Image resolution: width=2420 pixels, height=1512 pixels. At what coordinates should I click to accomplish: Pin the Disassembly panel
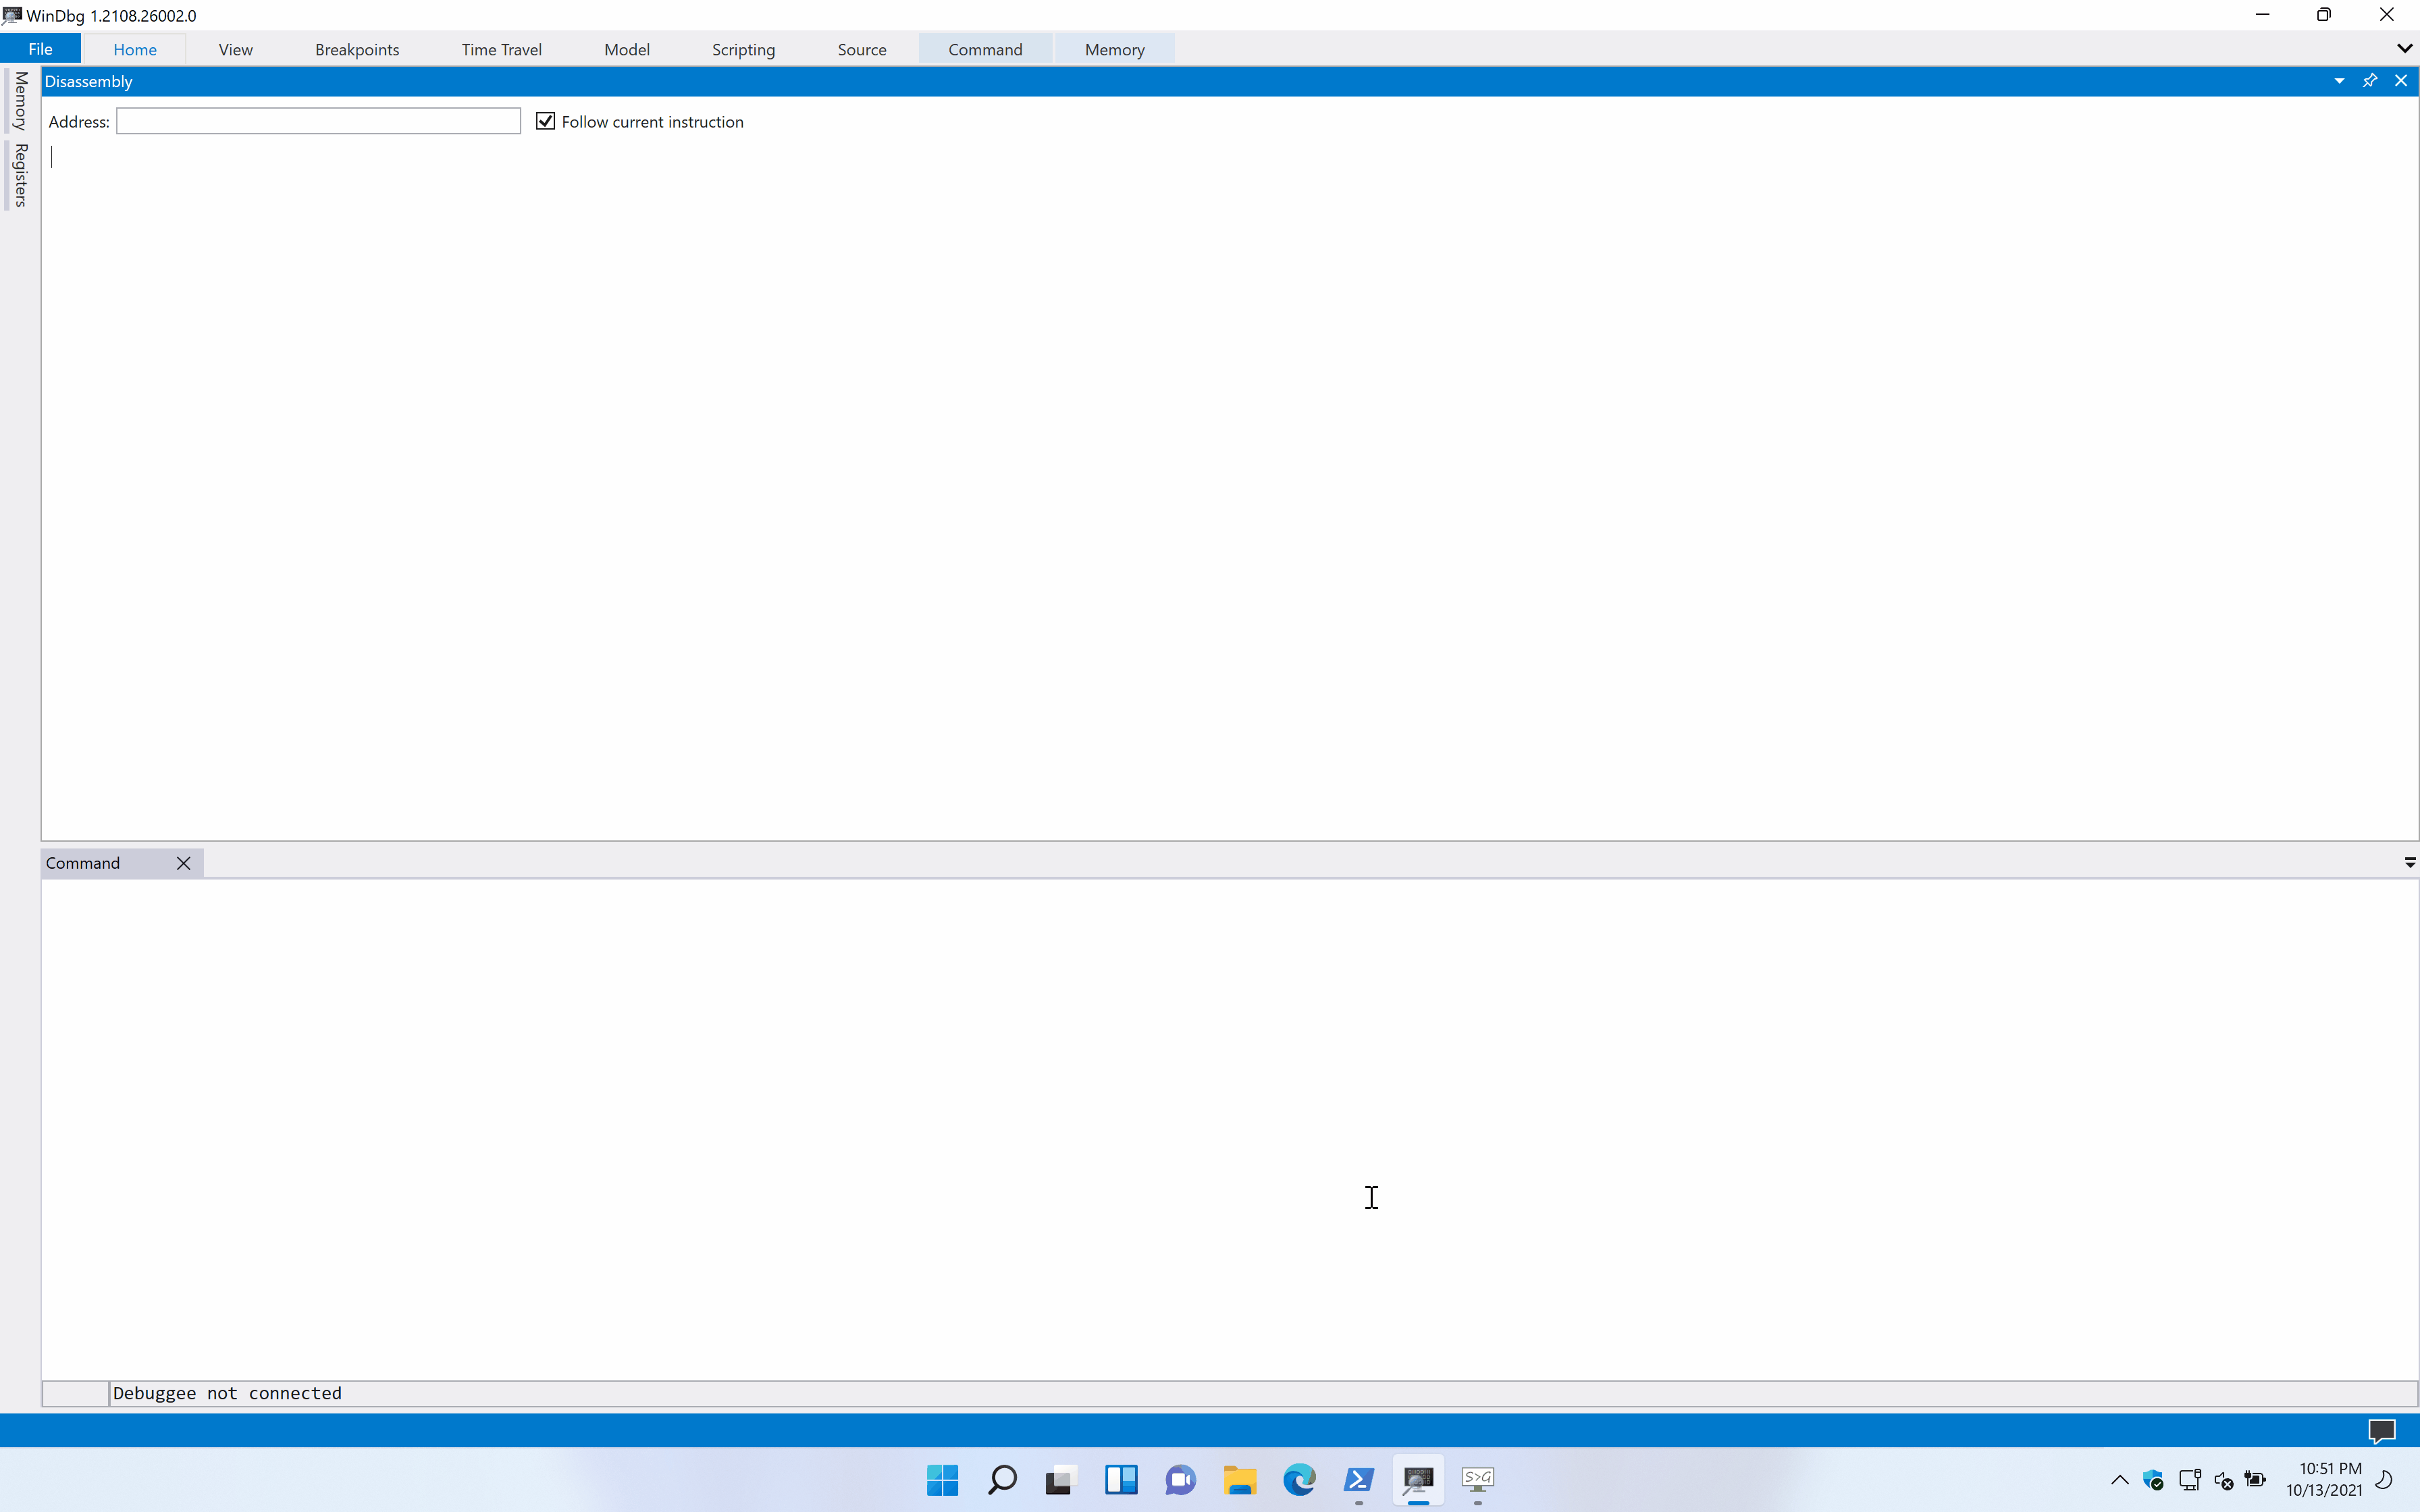(2369, 81)
